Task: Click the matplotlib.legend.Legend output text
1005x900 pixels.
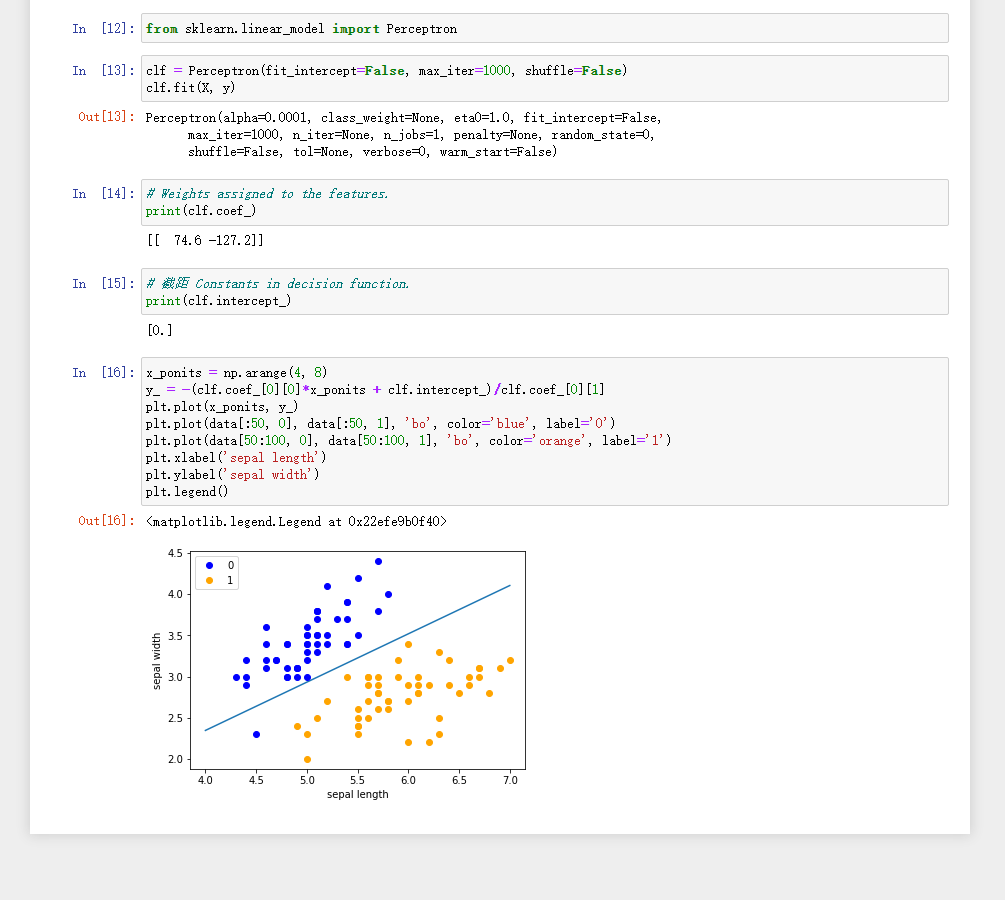Action: pyautogui.click(x=296, y=521)
